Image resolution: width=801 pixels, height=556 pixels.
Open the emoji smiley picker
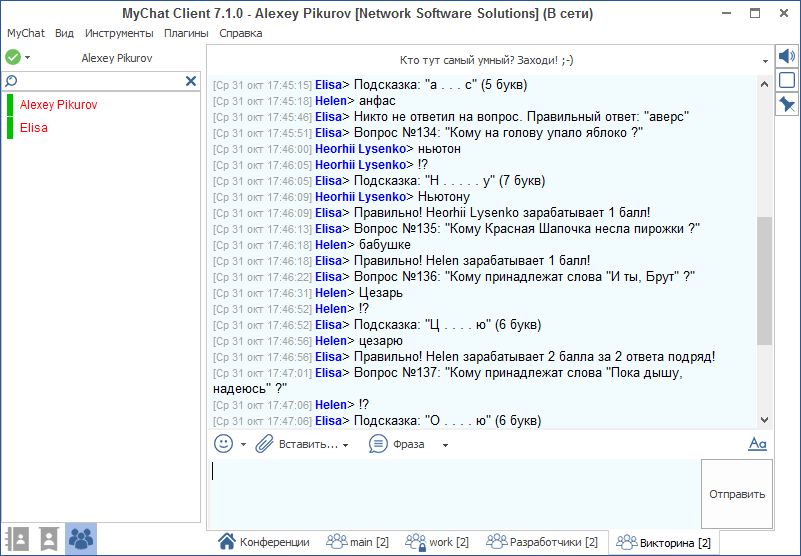click(224, 443)
